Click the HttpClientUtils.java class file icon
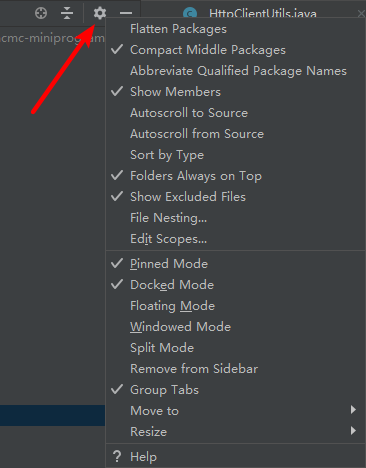This screenshot has height=468, width=366. pyautogui.click(x=190, y=13)
